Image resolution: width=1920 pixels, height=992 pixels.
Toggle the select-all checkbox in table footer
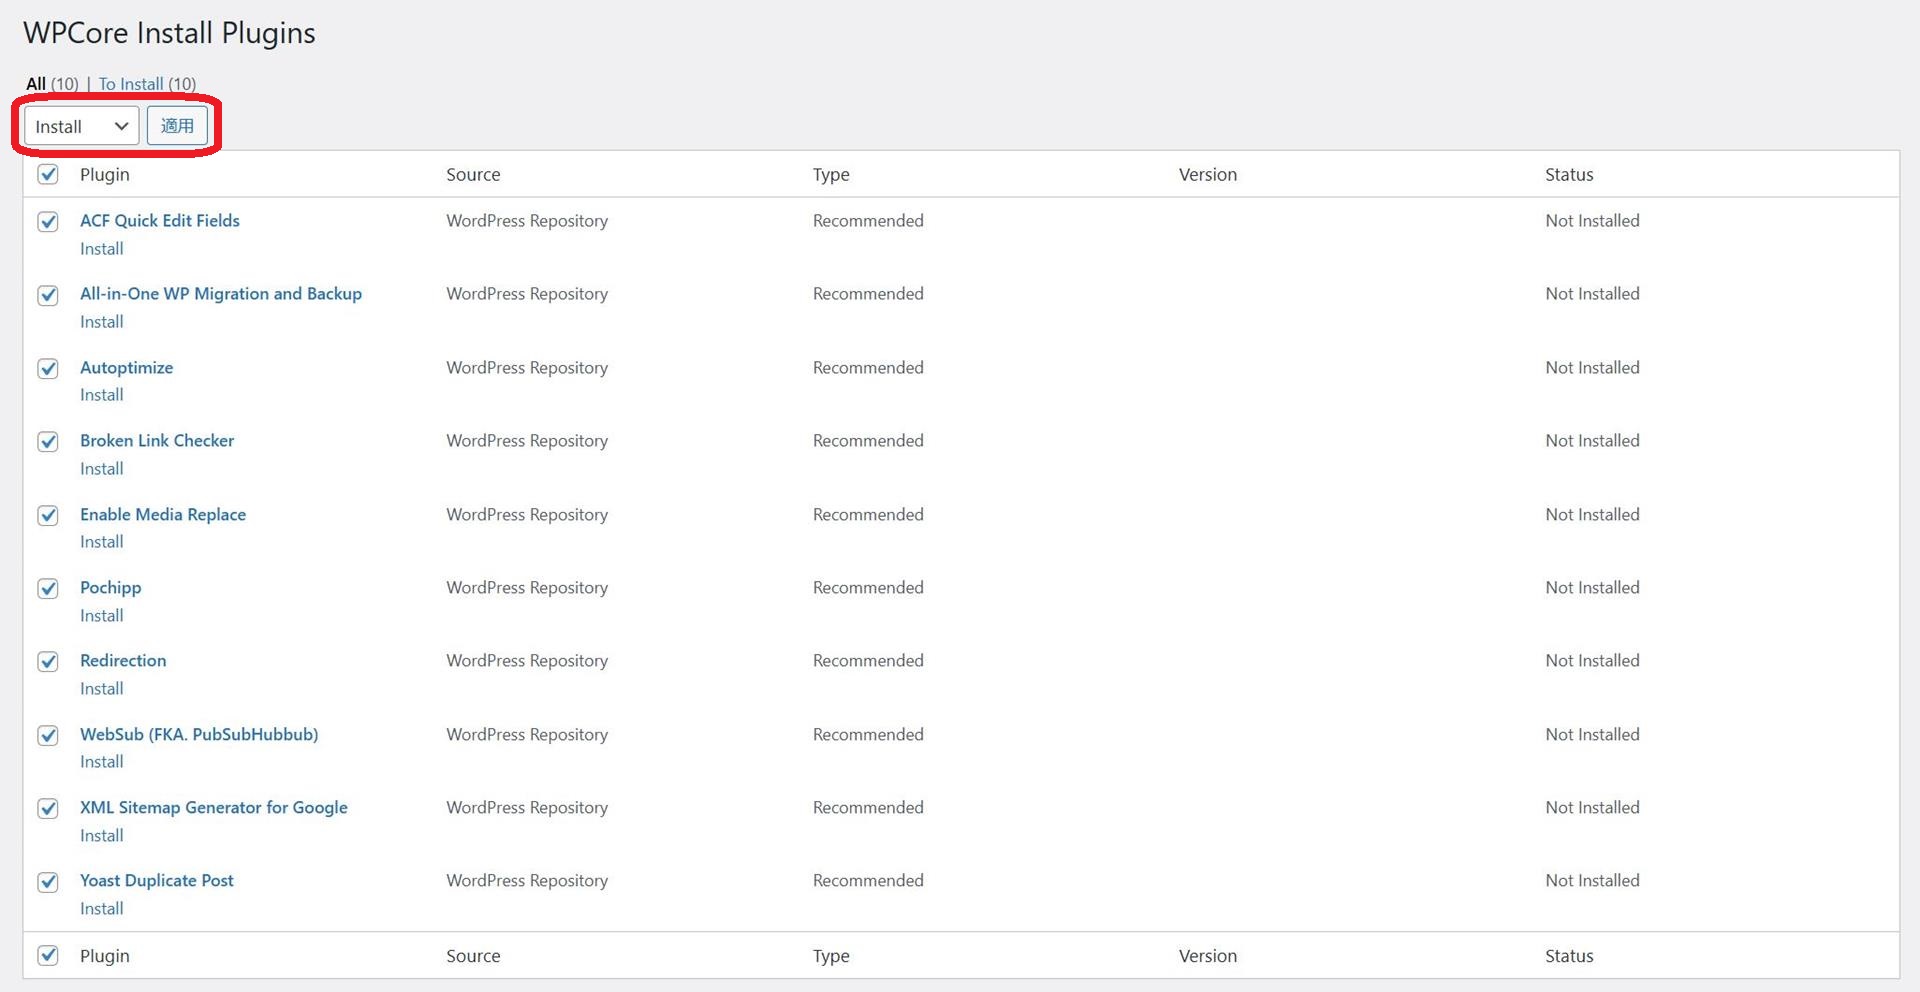(48, 956)
